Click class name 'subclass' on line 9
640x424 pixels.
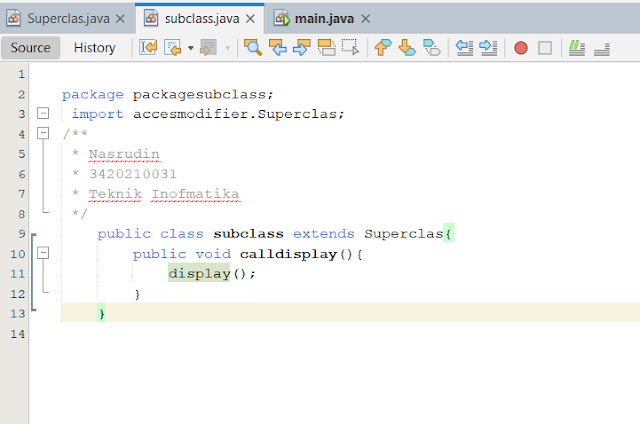tap(248, 234)
